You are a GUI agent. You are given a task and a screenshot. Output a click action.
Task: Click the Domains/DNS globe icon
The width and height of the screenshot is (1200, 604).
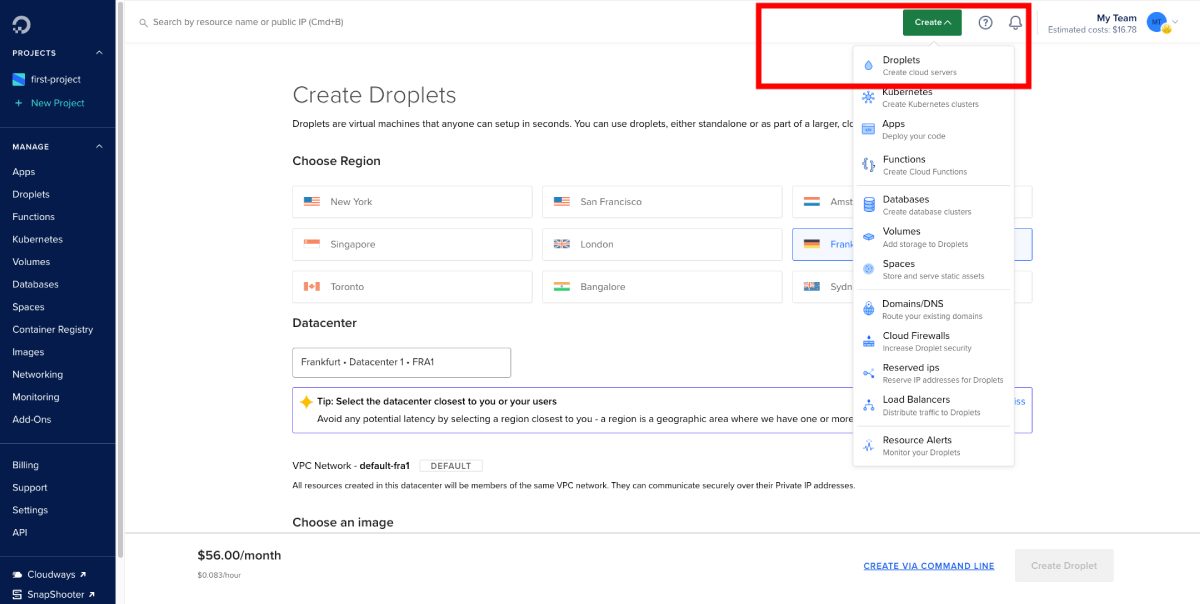tap(868, 309)
